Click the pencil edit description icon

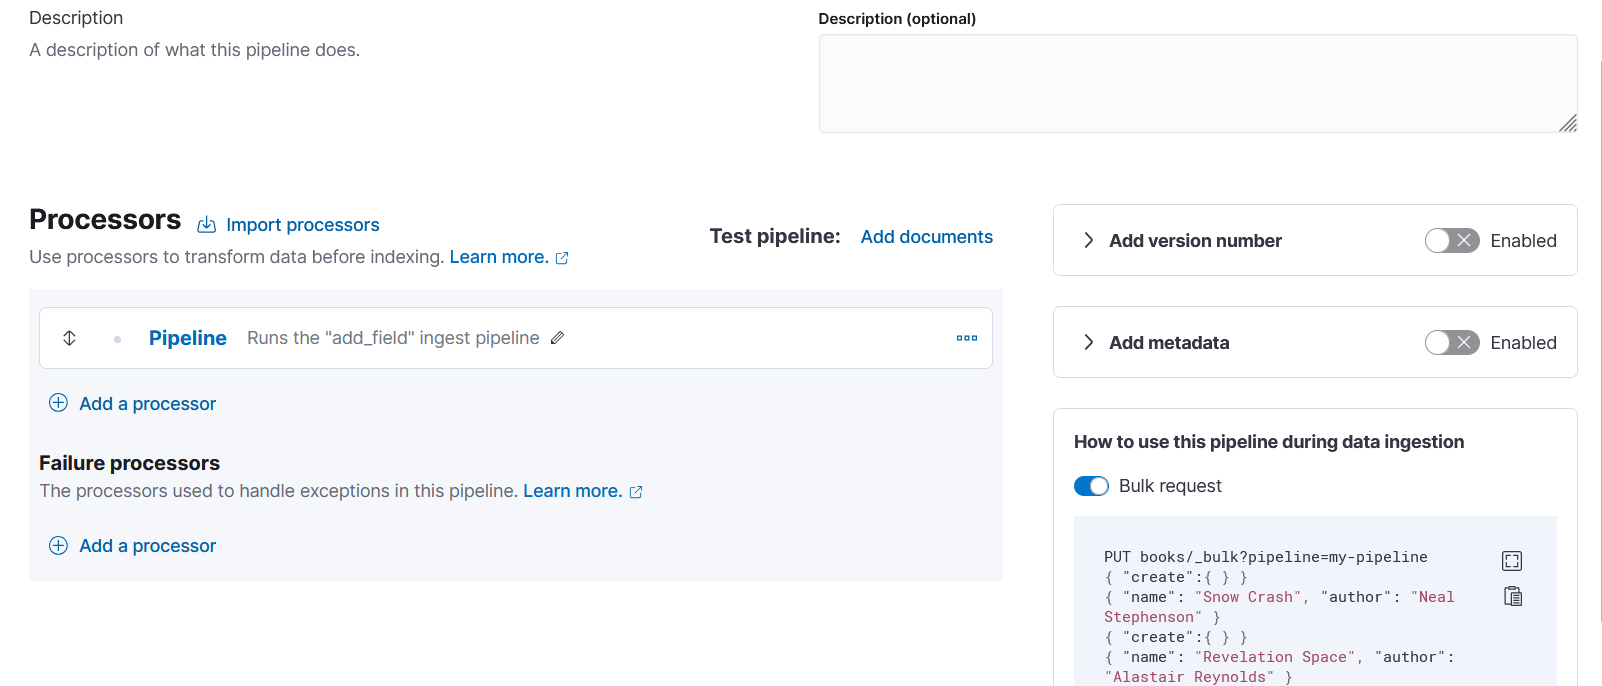pyautogui.click(x=558, y=338)
